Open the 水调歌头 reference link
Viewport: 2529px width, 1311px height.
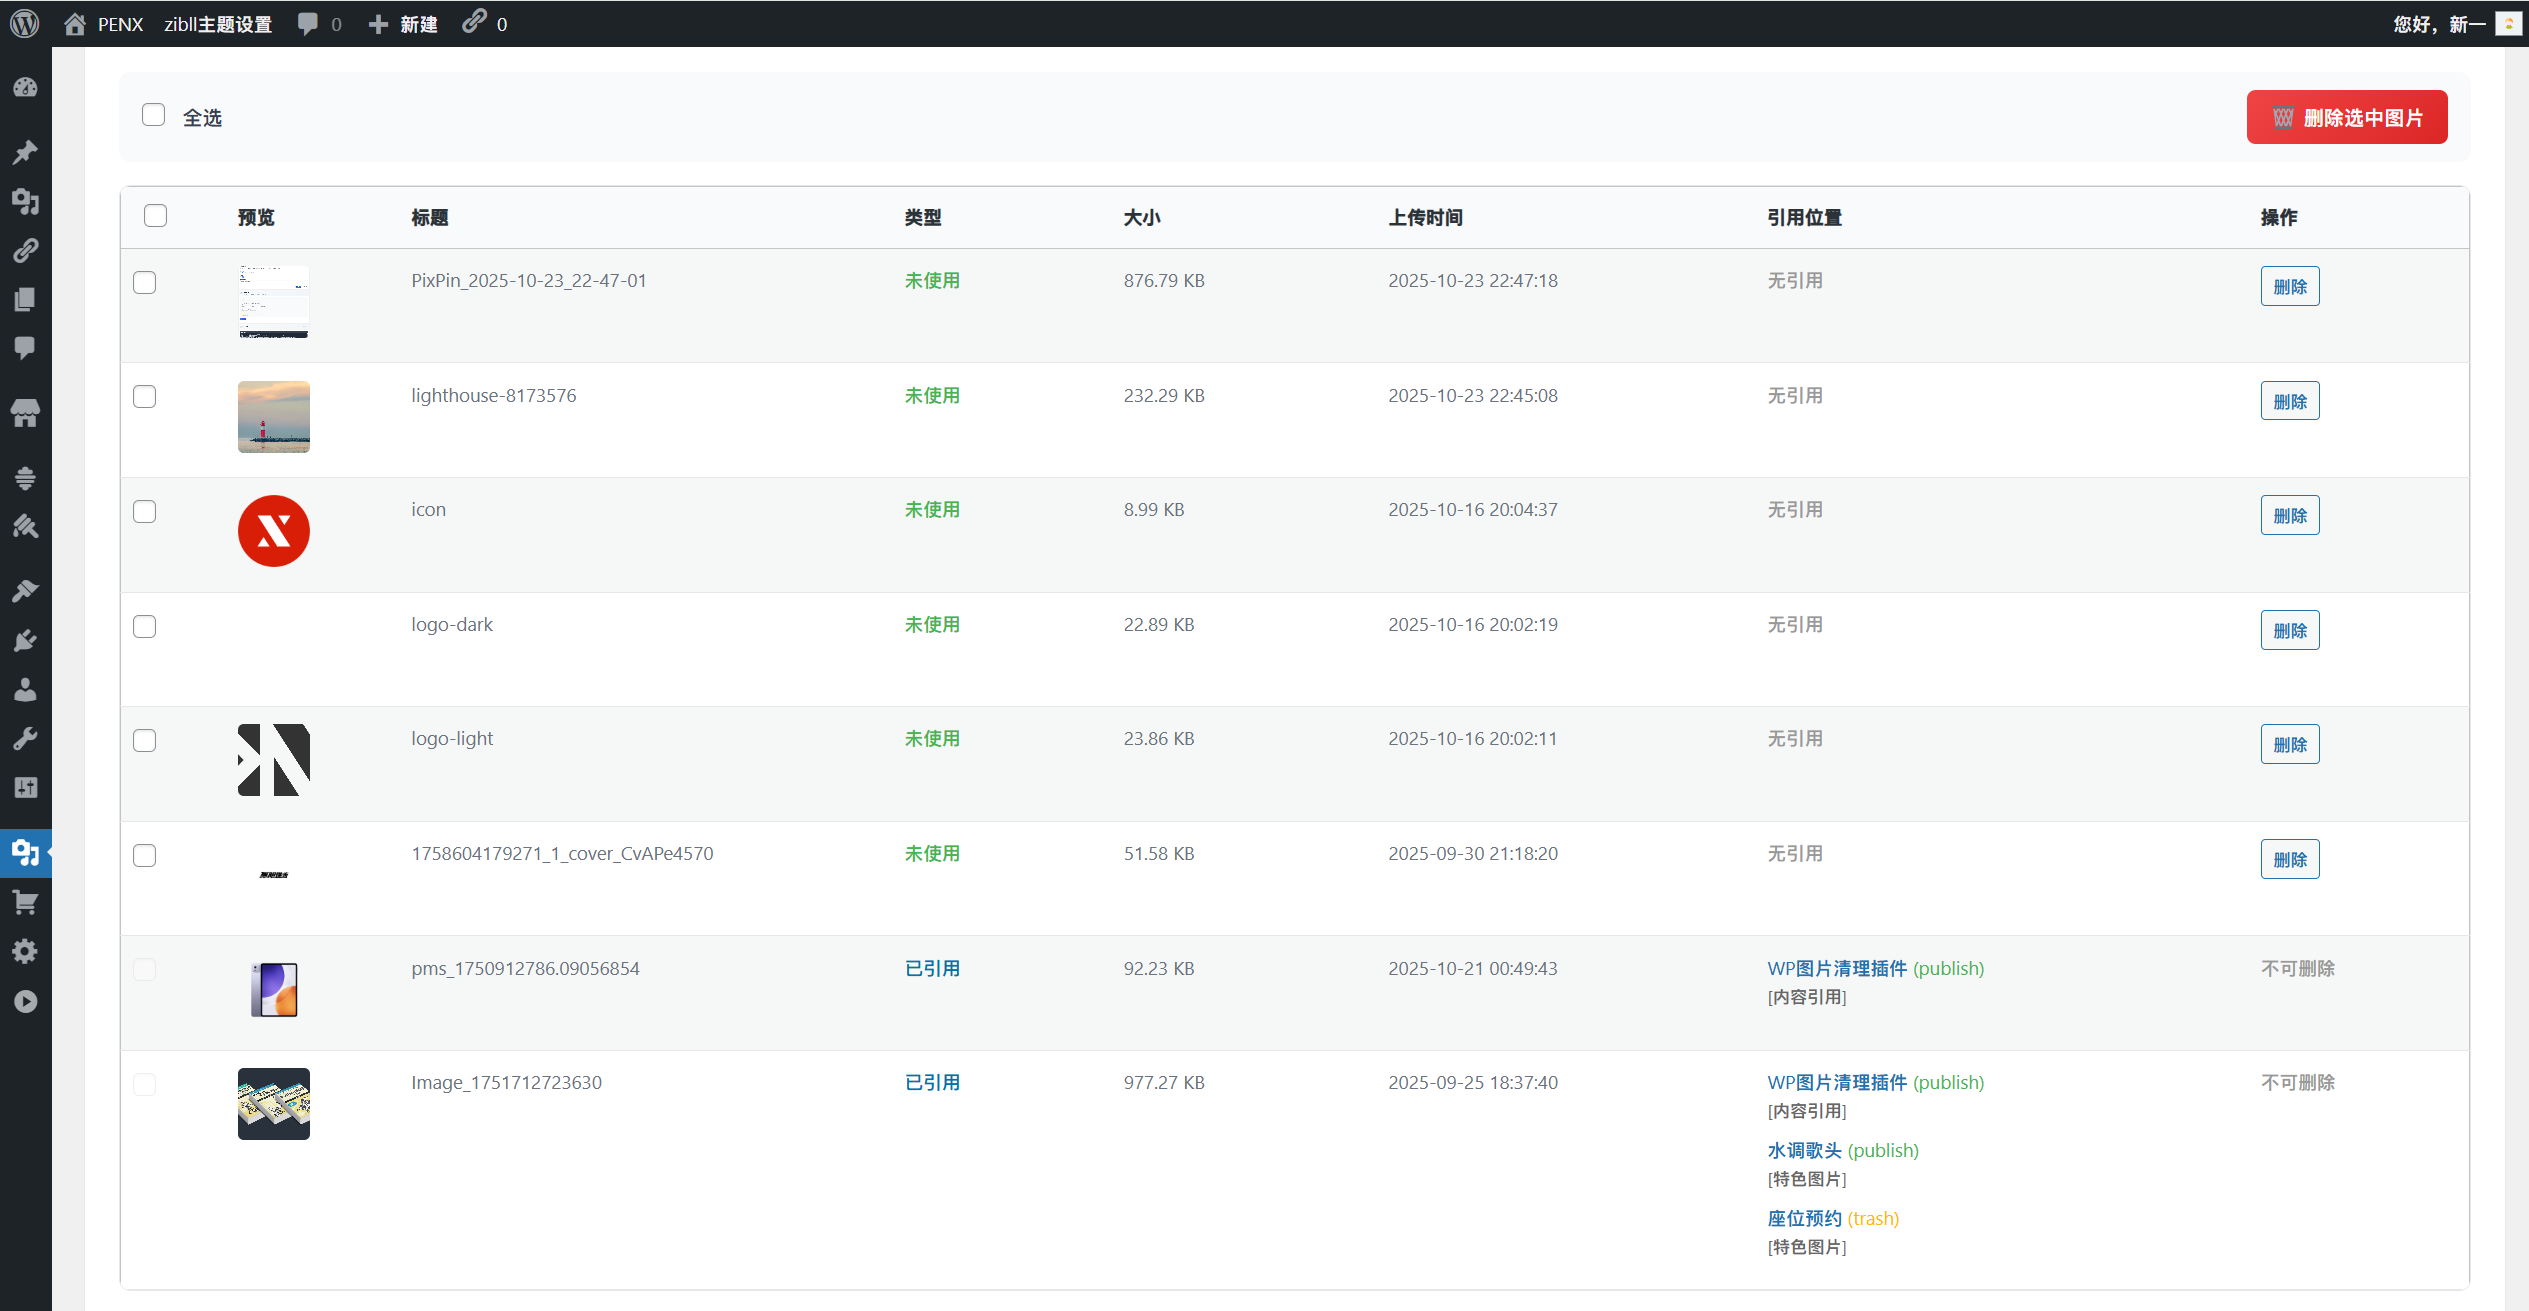pyautogui.click(x=1804, y=1150)
